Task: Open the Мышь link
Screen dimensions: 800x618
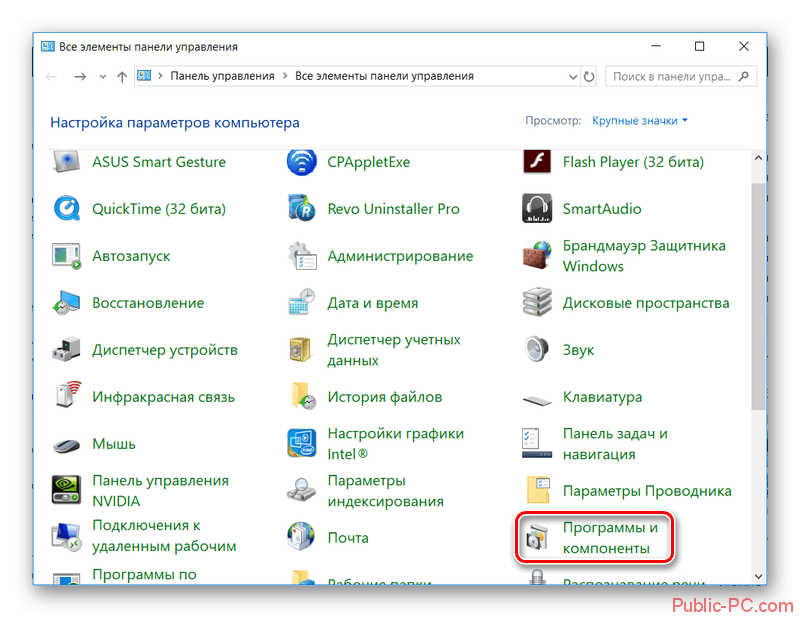Action: click(x=114, y=444)
